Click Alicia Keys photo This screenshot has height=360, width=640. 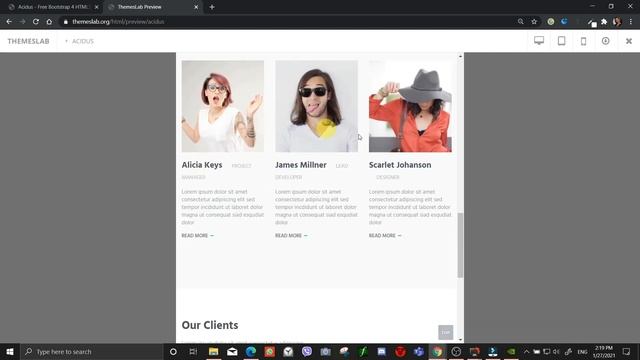(223, 106)
